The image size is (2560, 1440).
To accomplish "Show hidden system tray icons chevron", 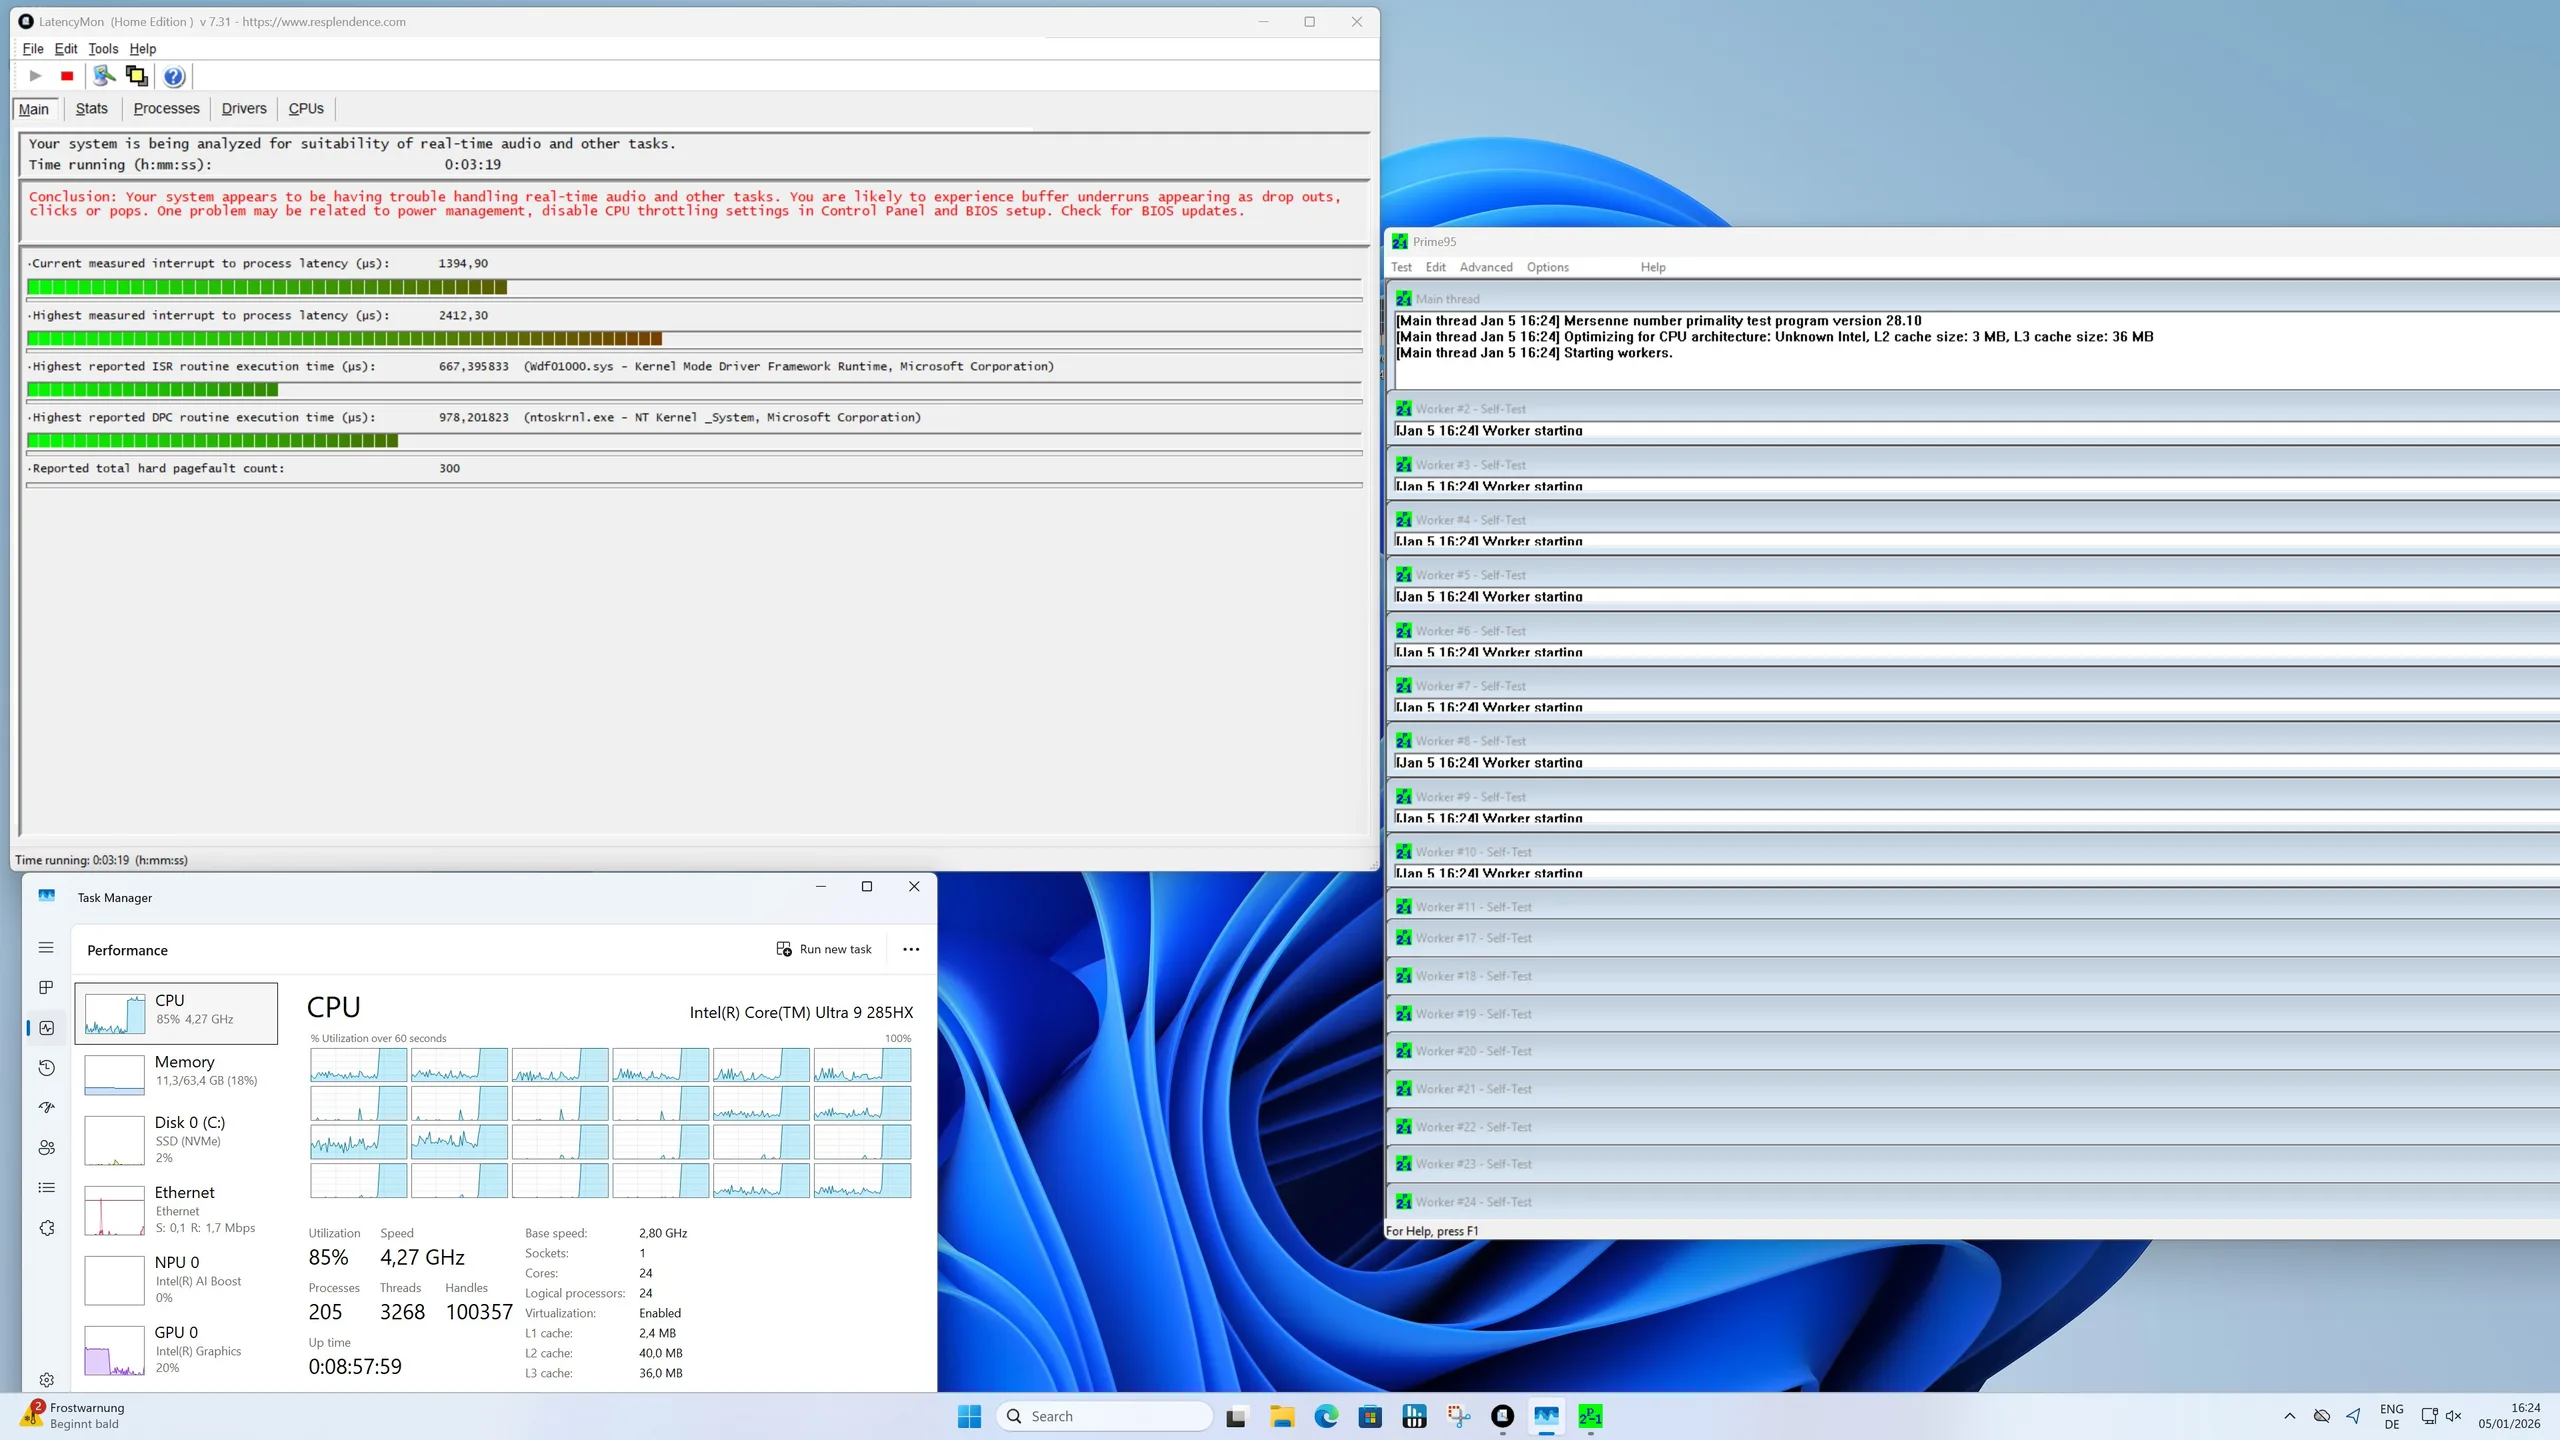I will pyautogui.click(x=2289, y=1416).
